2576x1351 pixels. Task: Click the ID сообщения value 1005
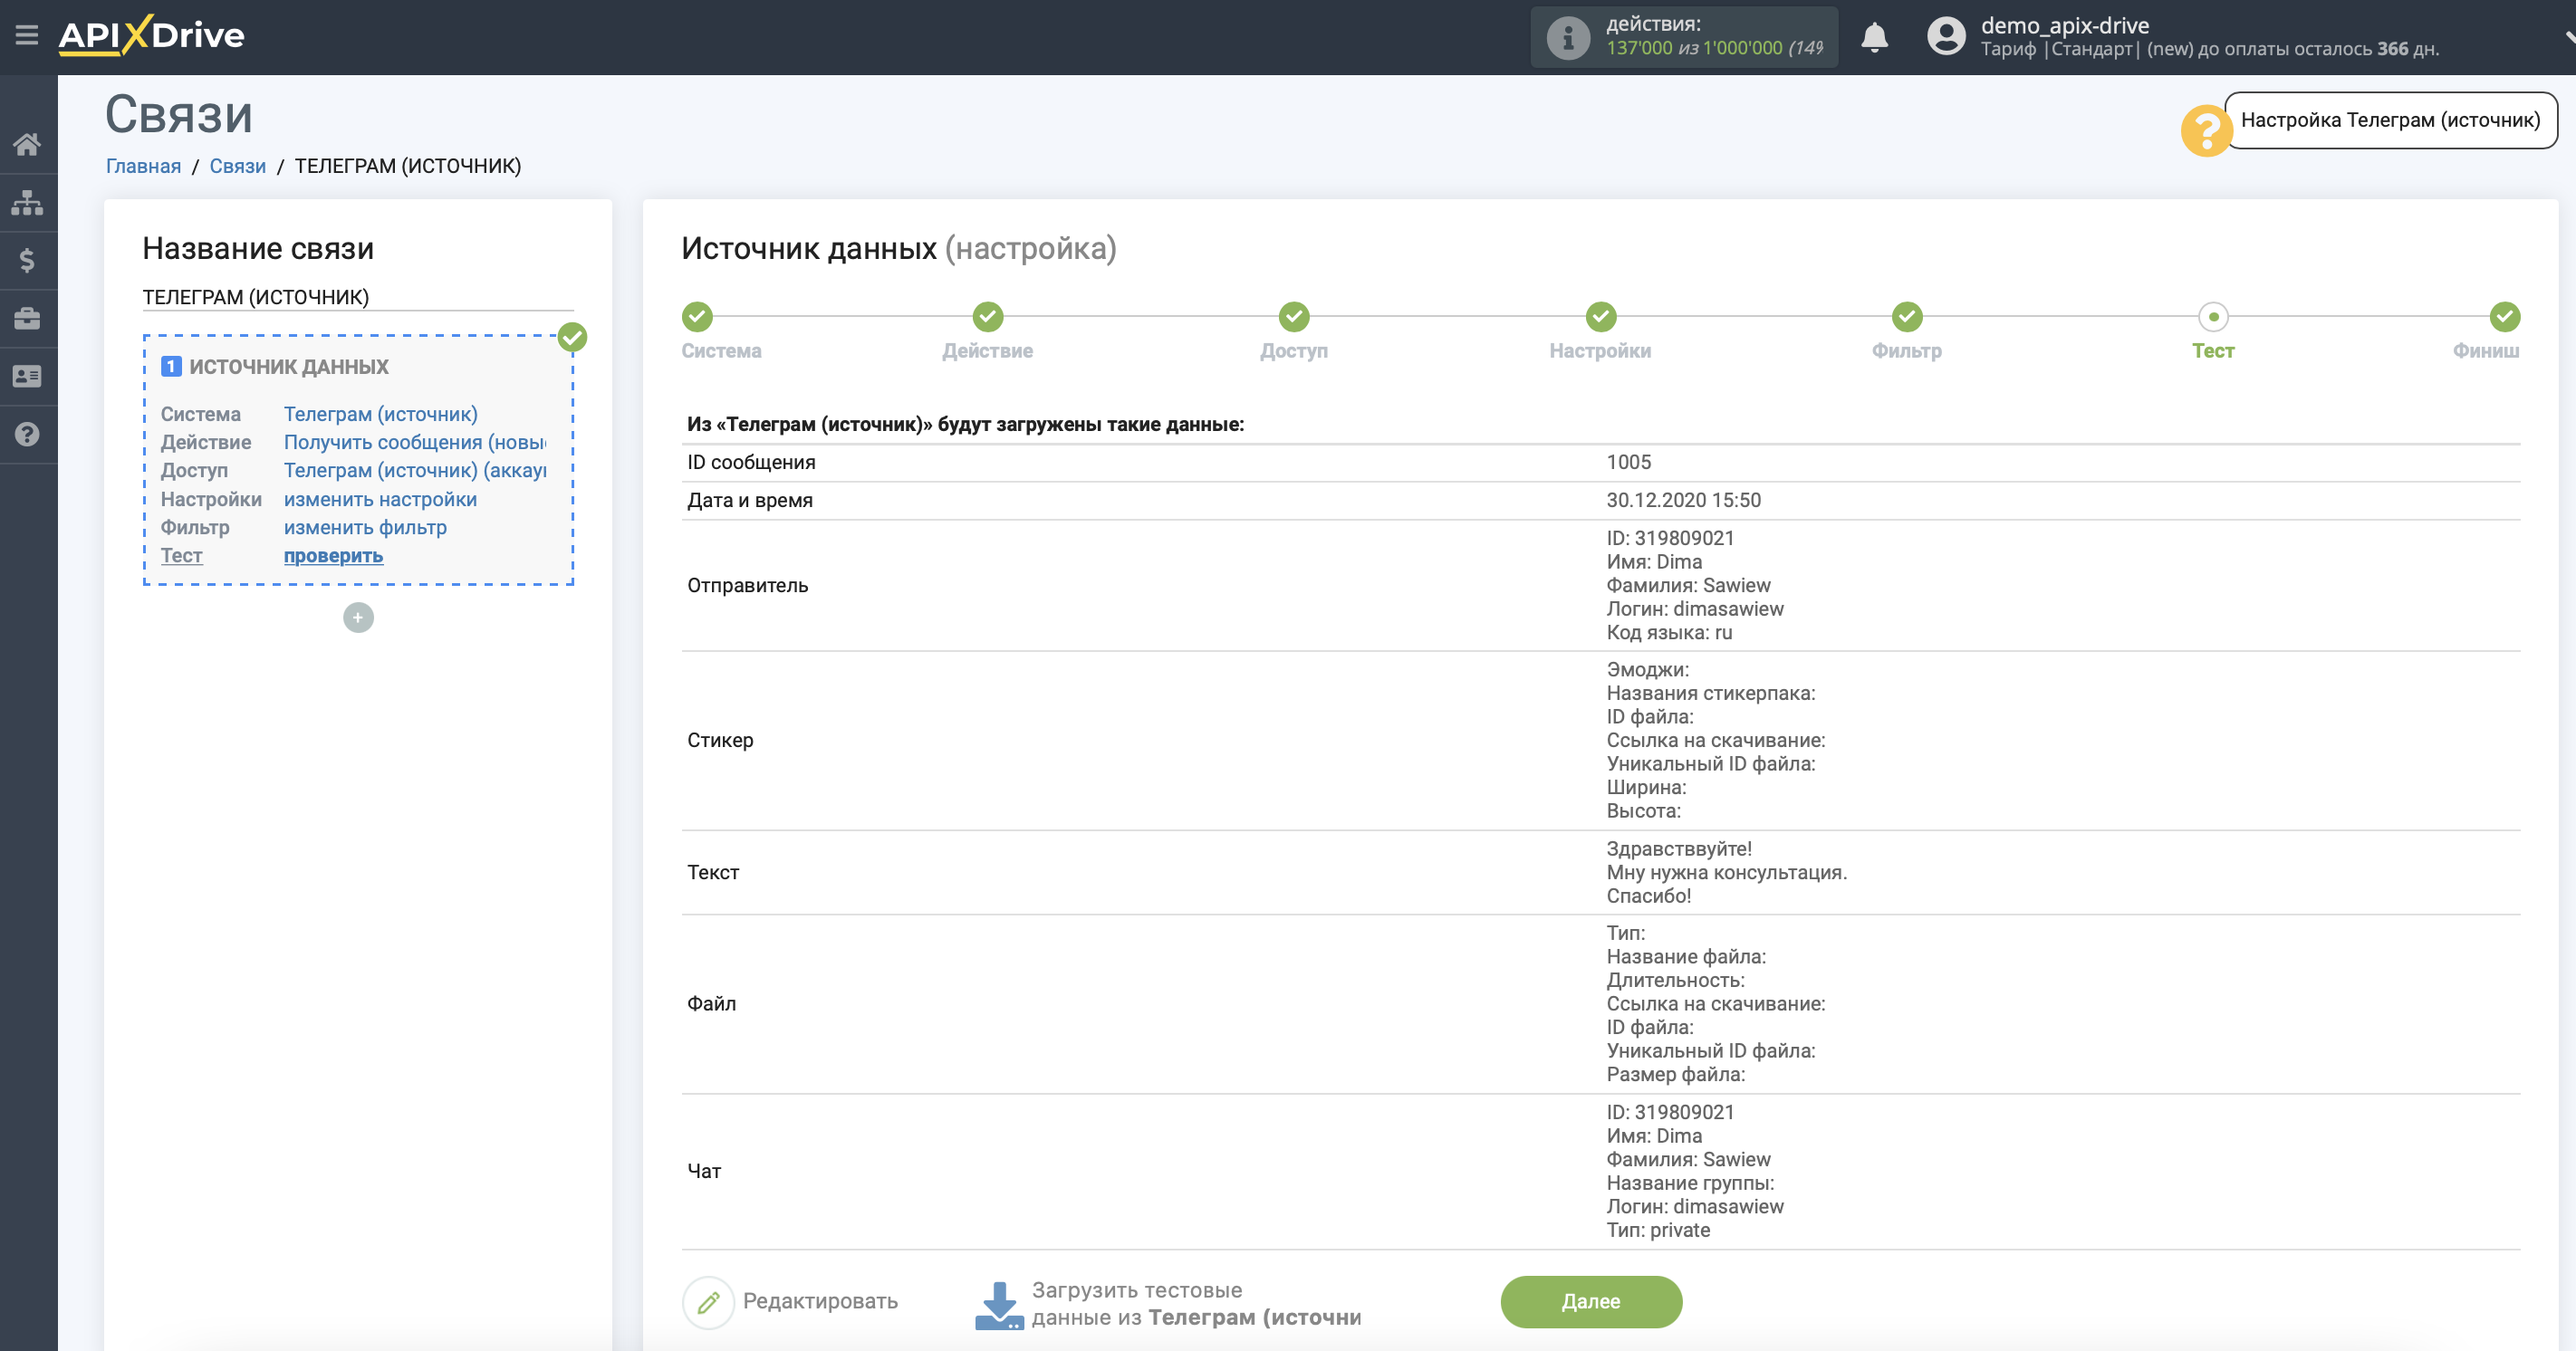[x=1629, y=462]
